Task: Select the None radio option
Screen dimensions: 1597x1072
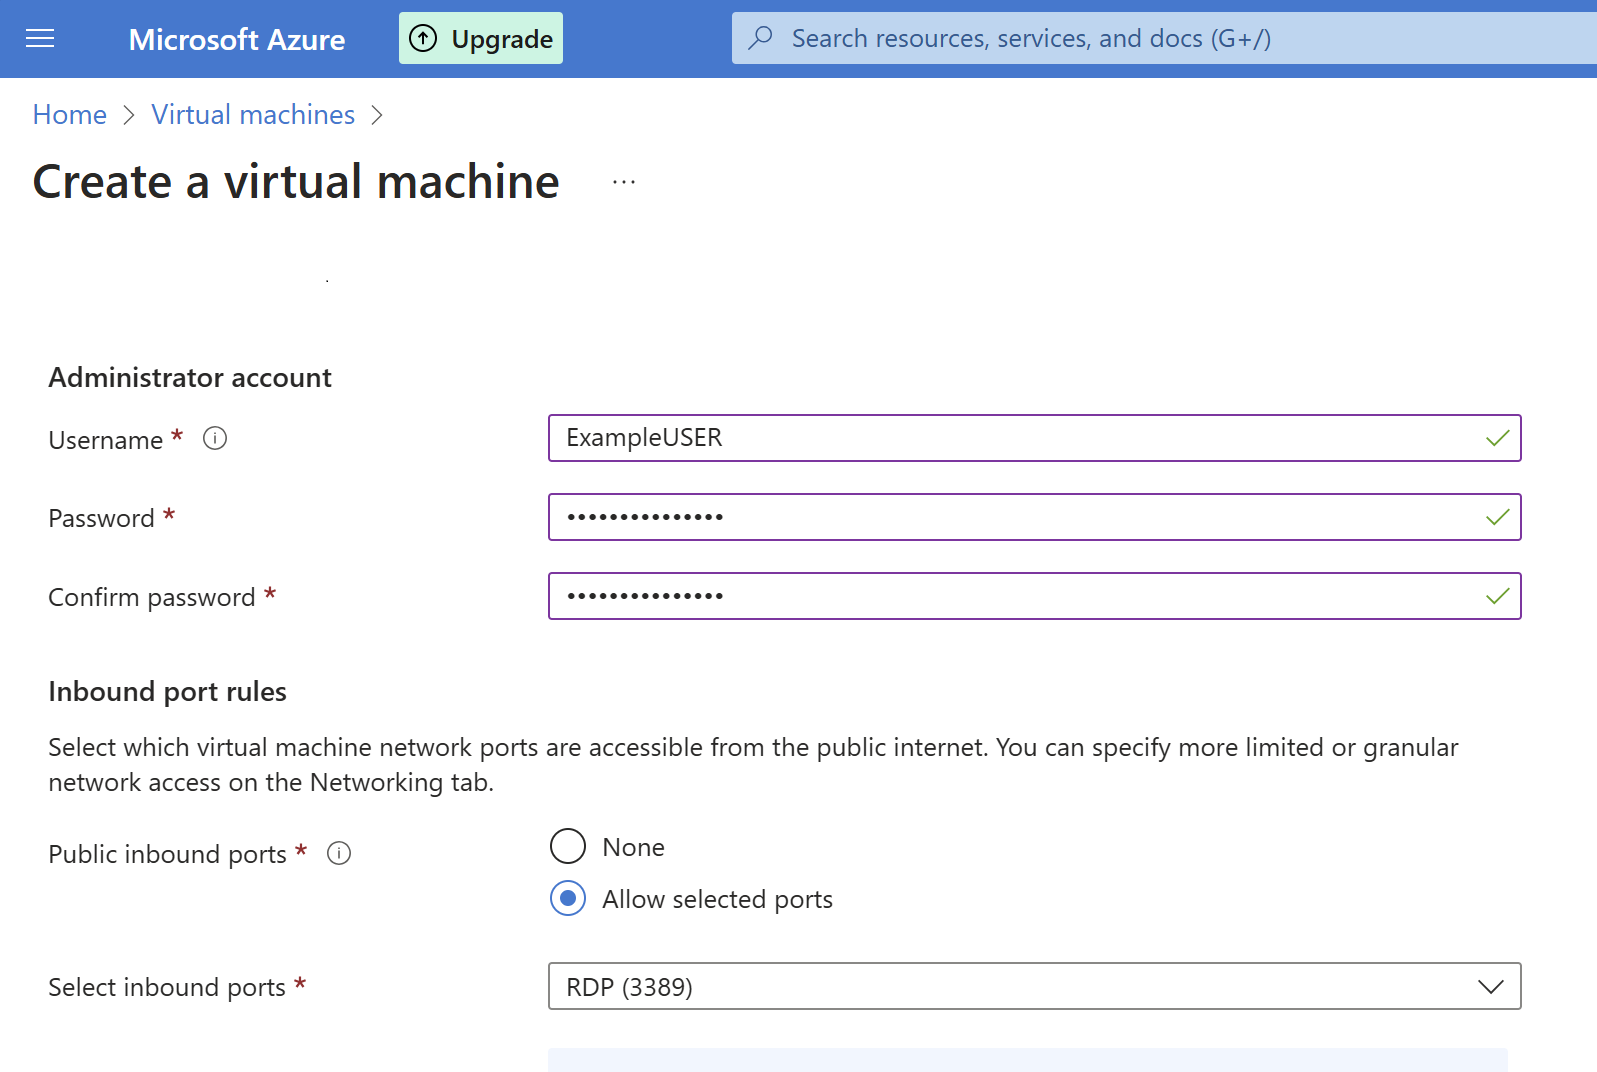Action: click(568, 846)
